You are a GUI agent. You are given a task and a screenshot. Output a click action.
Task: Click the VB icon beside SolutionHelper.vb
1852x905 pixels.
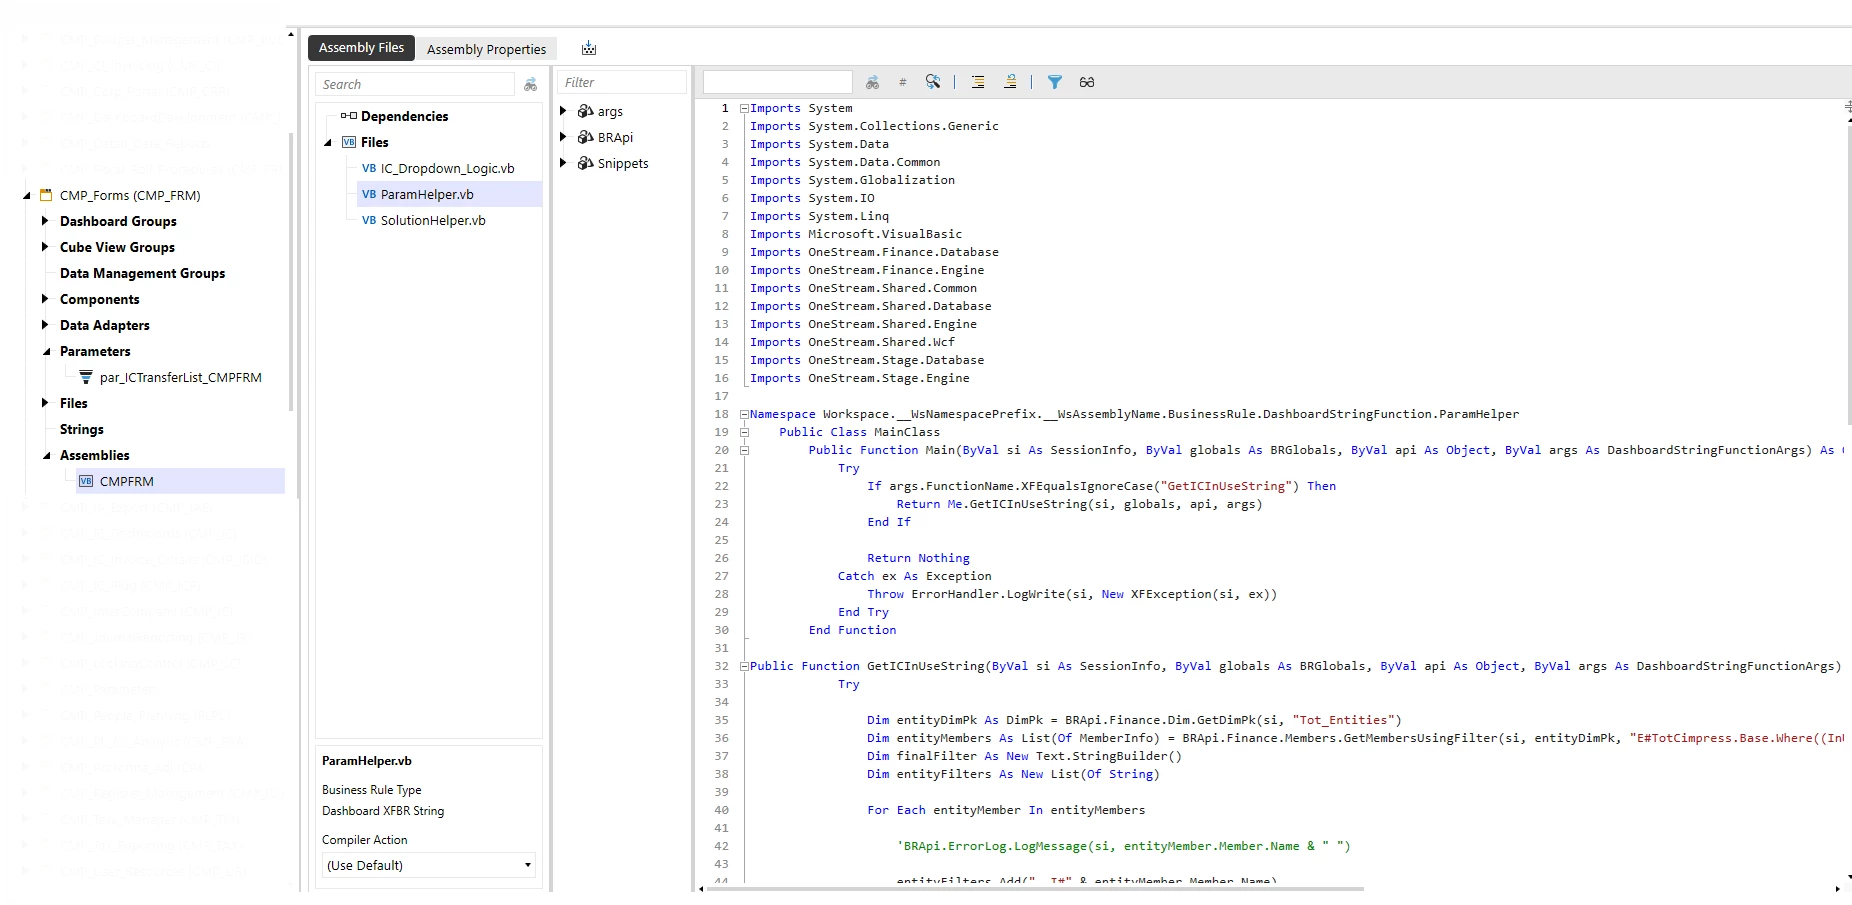pos(369,220)
